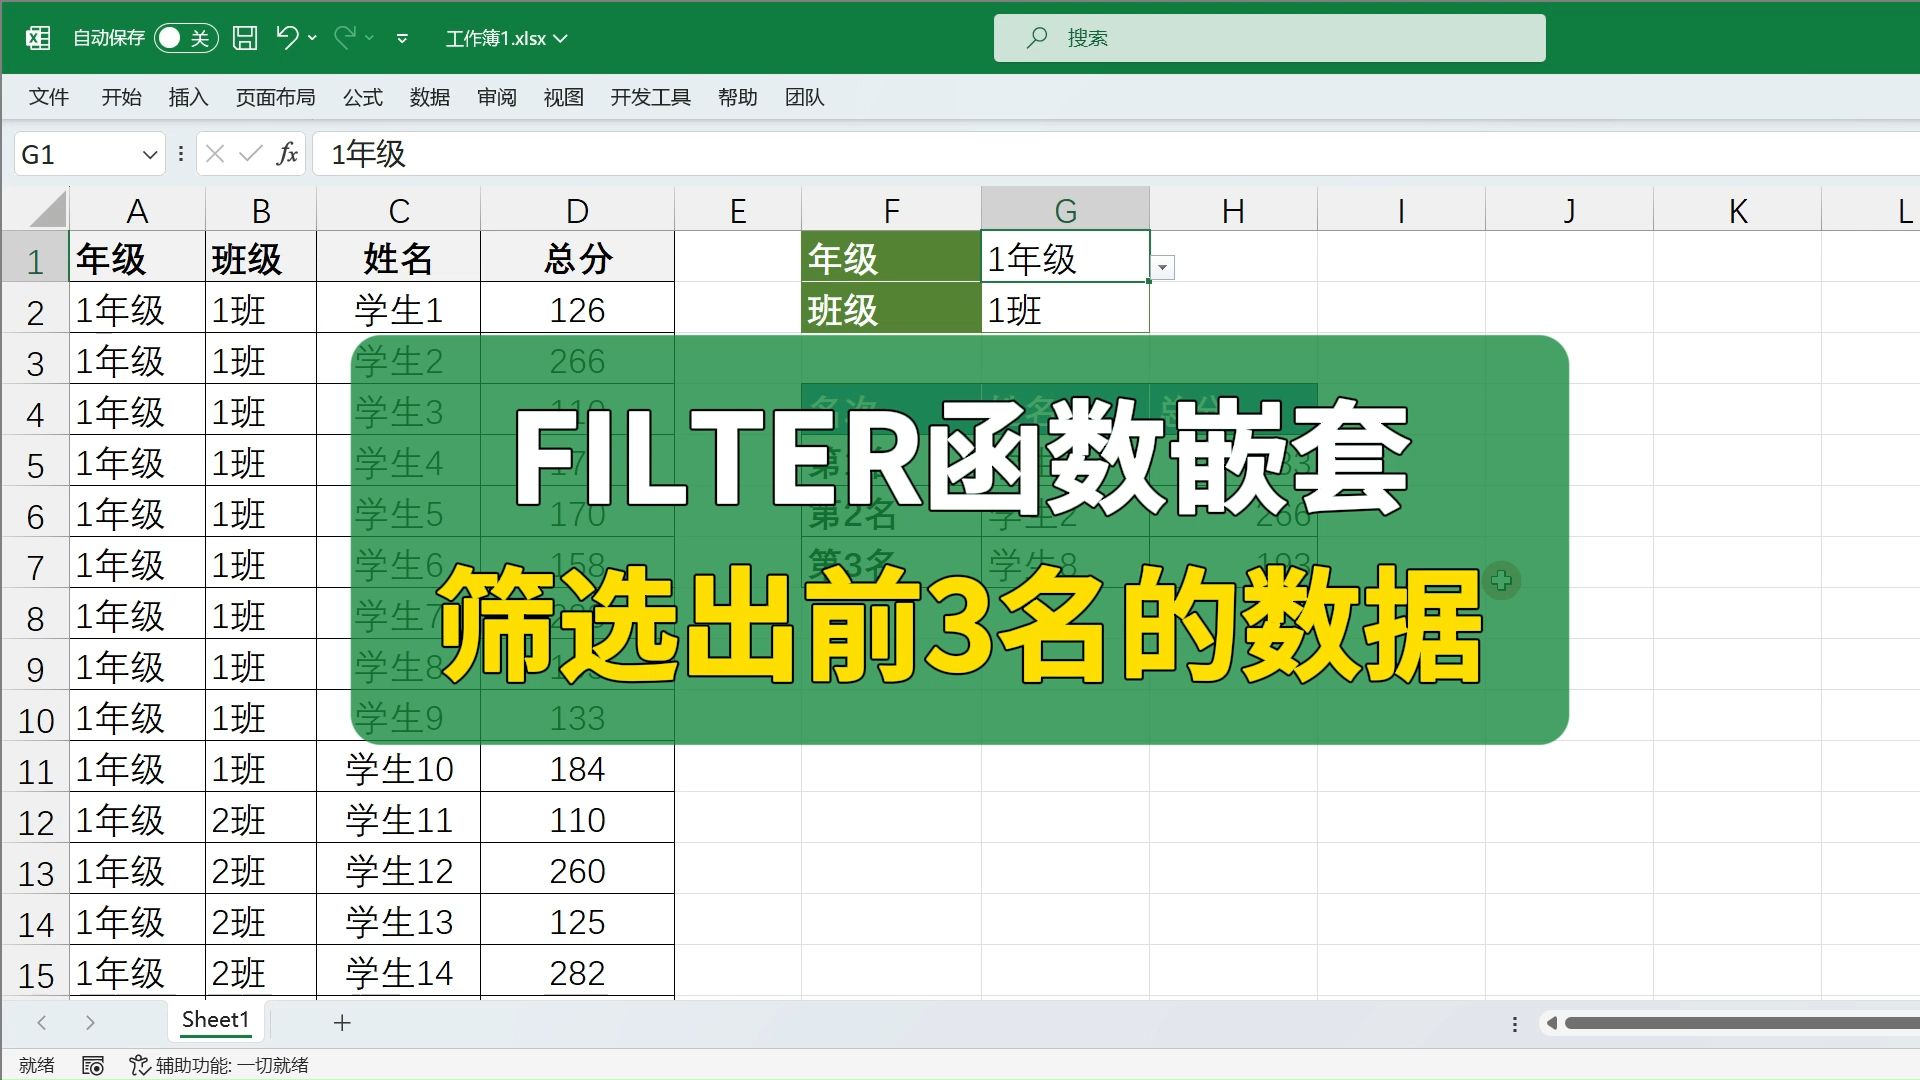
Task: Click the Cancel (X) icon in formula bar
Action: (x=213, y=154)
